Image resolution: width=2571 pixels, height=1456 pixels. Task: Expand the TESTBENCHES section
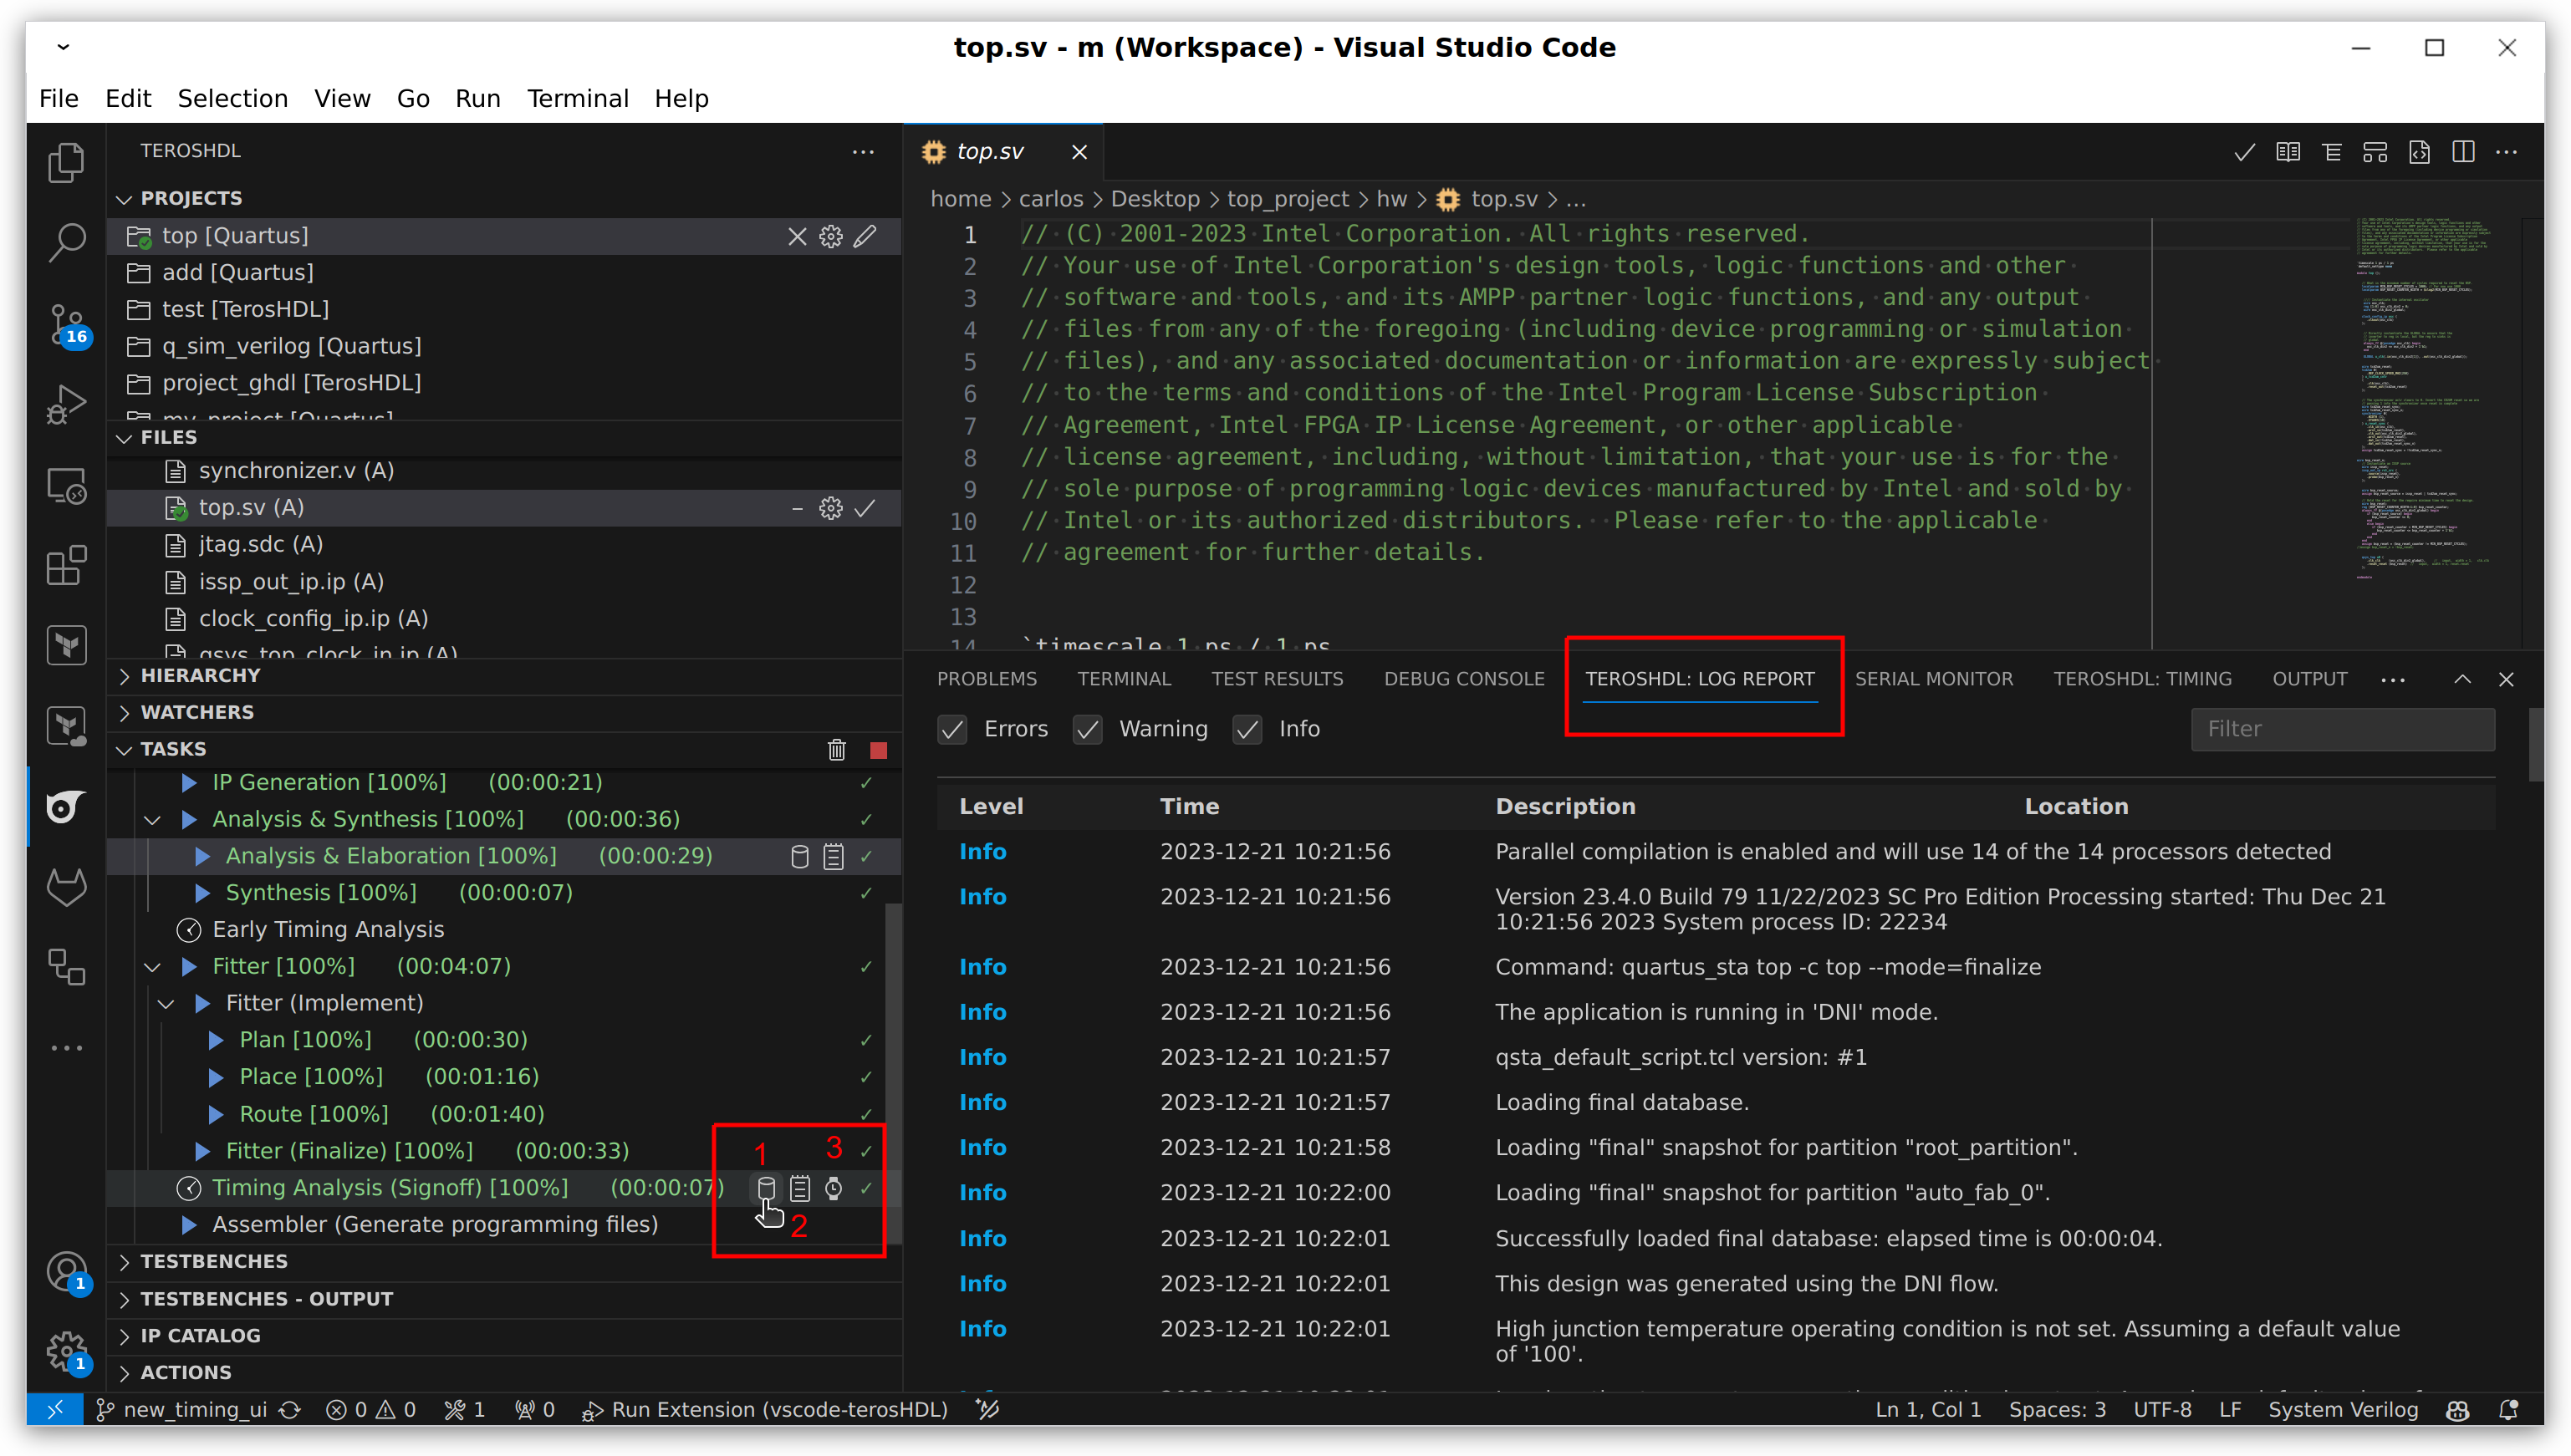[x=124, y=1261]
